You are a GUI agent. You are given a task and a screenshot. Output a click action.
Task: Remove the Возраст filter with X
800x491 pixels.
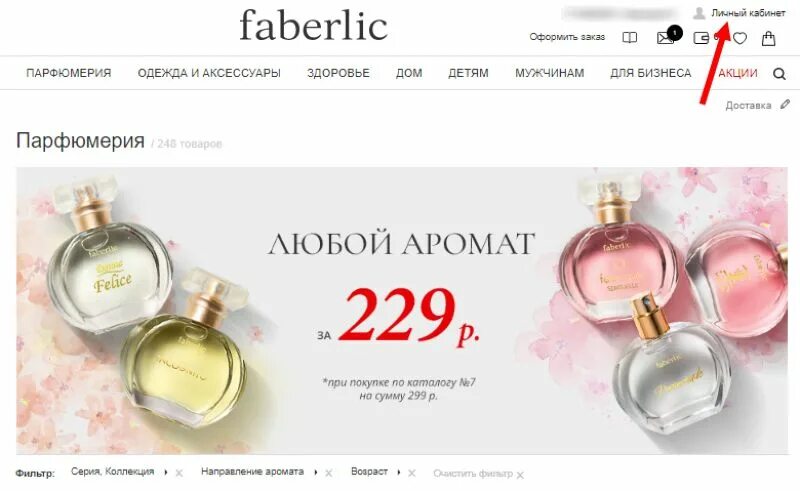[x=412, y=474]
